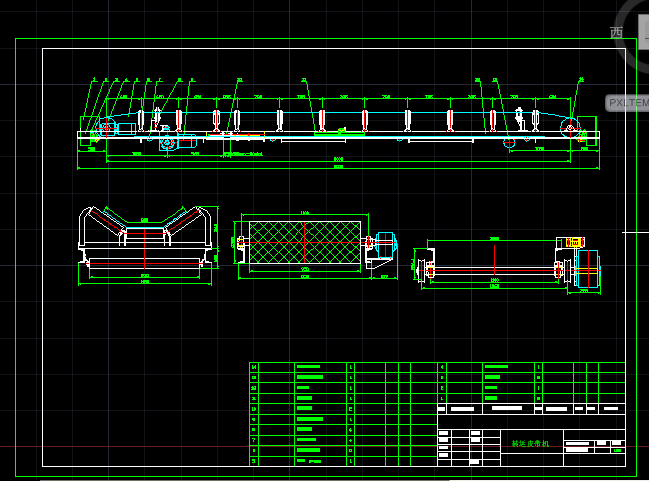This screenshot has height=481, width=649.
Task: Select the cyan motor beside the hatched drum
Action: click(x=385, y=244)
